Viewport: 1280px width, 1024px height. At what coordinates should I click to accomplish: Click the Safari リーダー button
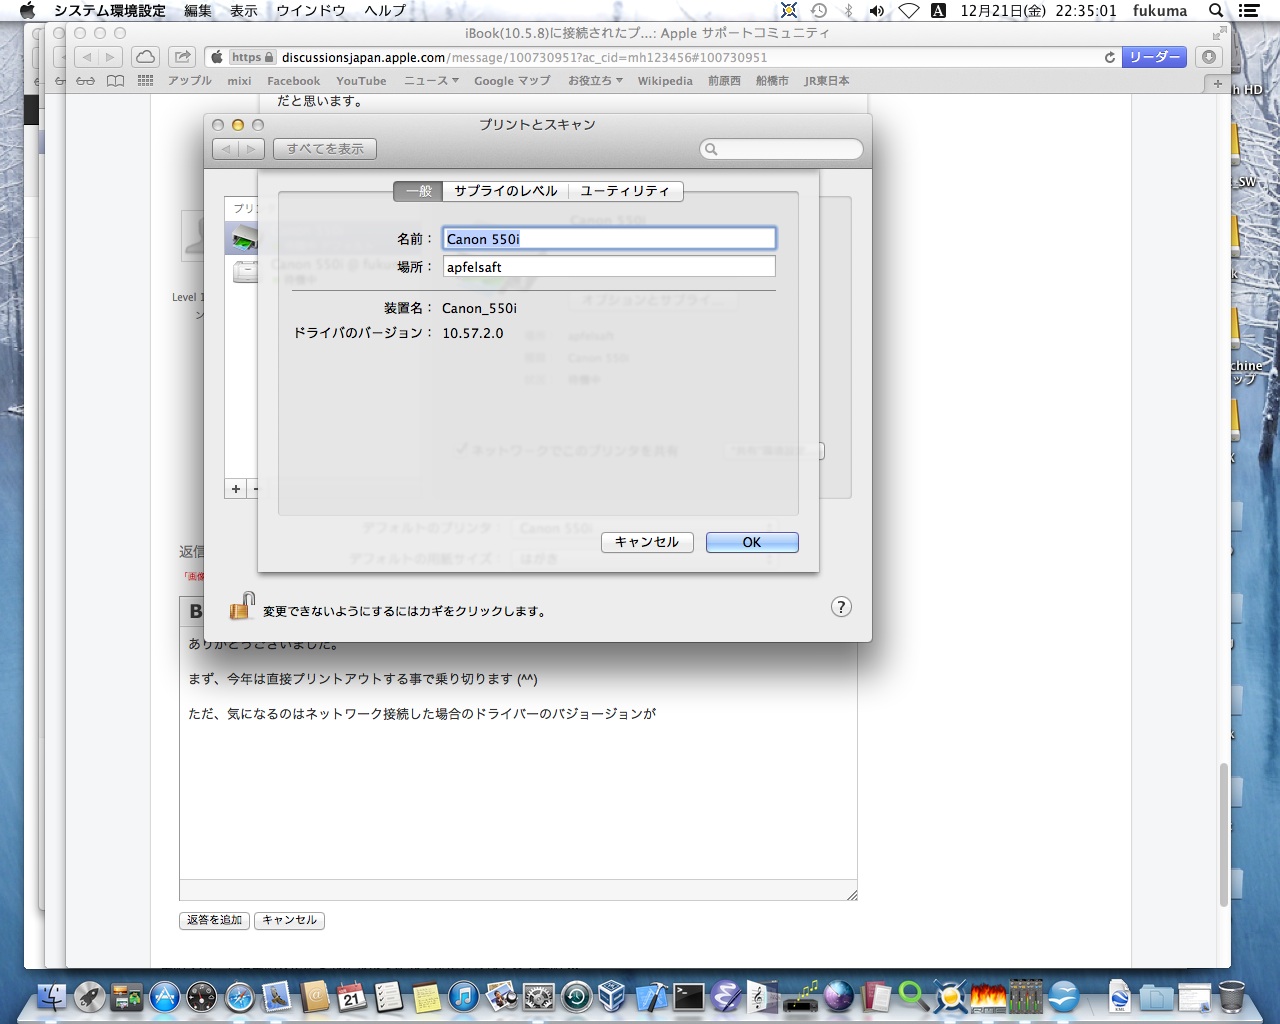pos(1154,57)
